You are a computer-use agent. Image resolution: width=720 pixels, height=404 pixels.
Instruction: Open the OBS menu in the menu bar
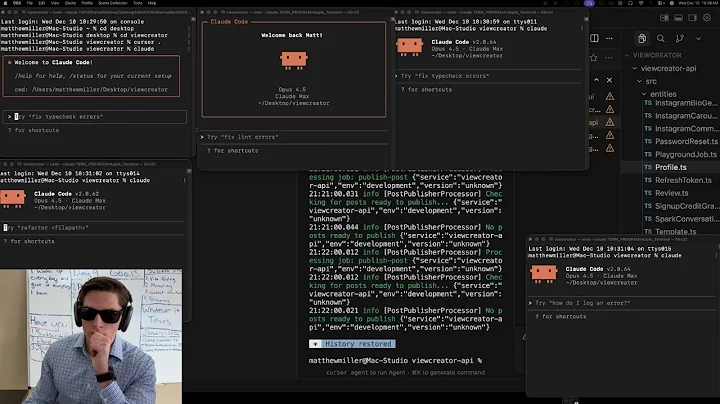(x=17, y=3)
